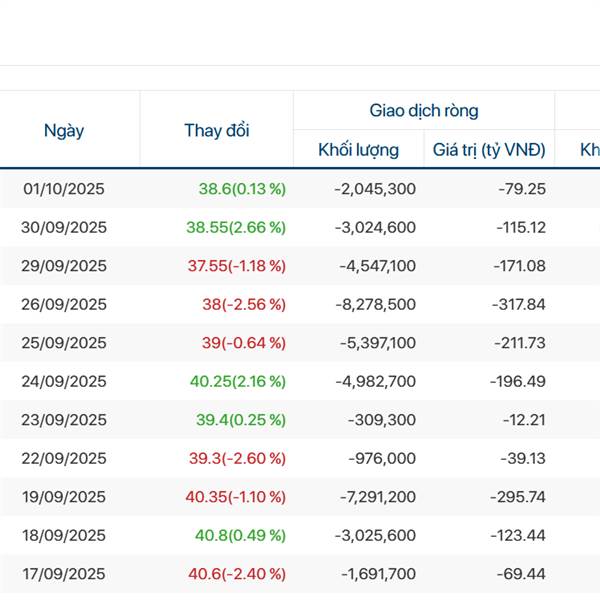Viewport: 600px width, 600px height.
Task: Select the 17/09/2025 date cell
Action: point(64,574)
